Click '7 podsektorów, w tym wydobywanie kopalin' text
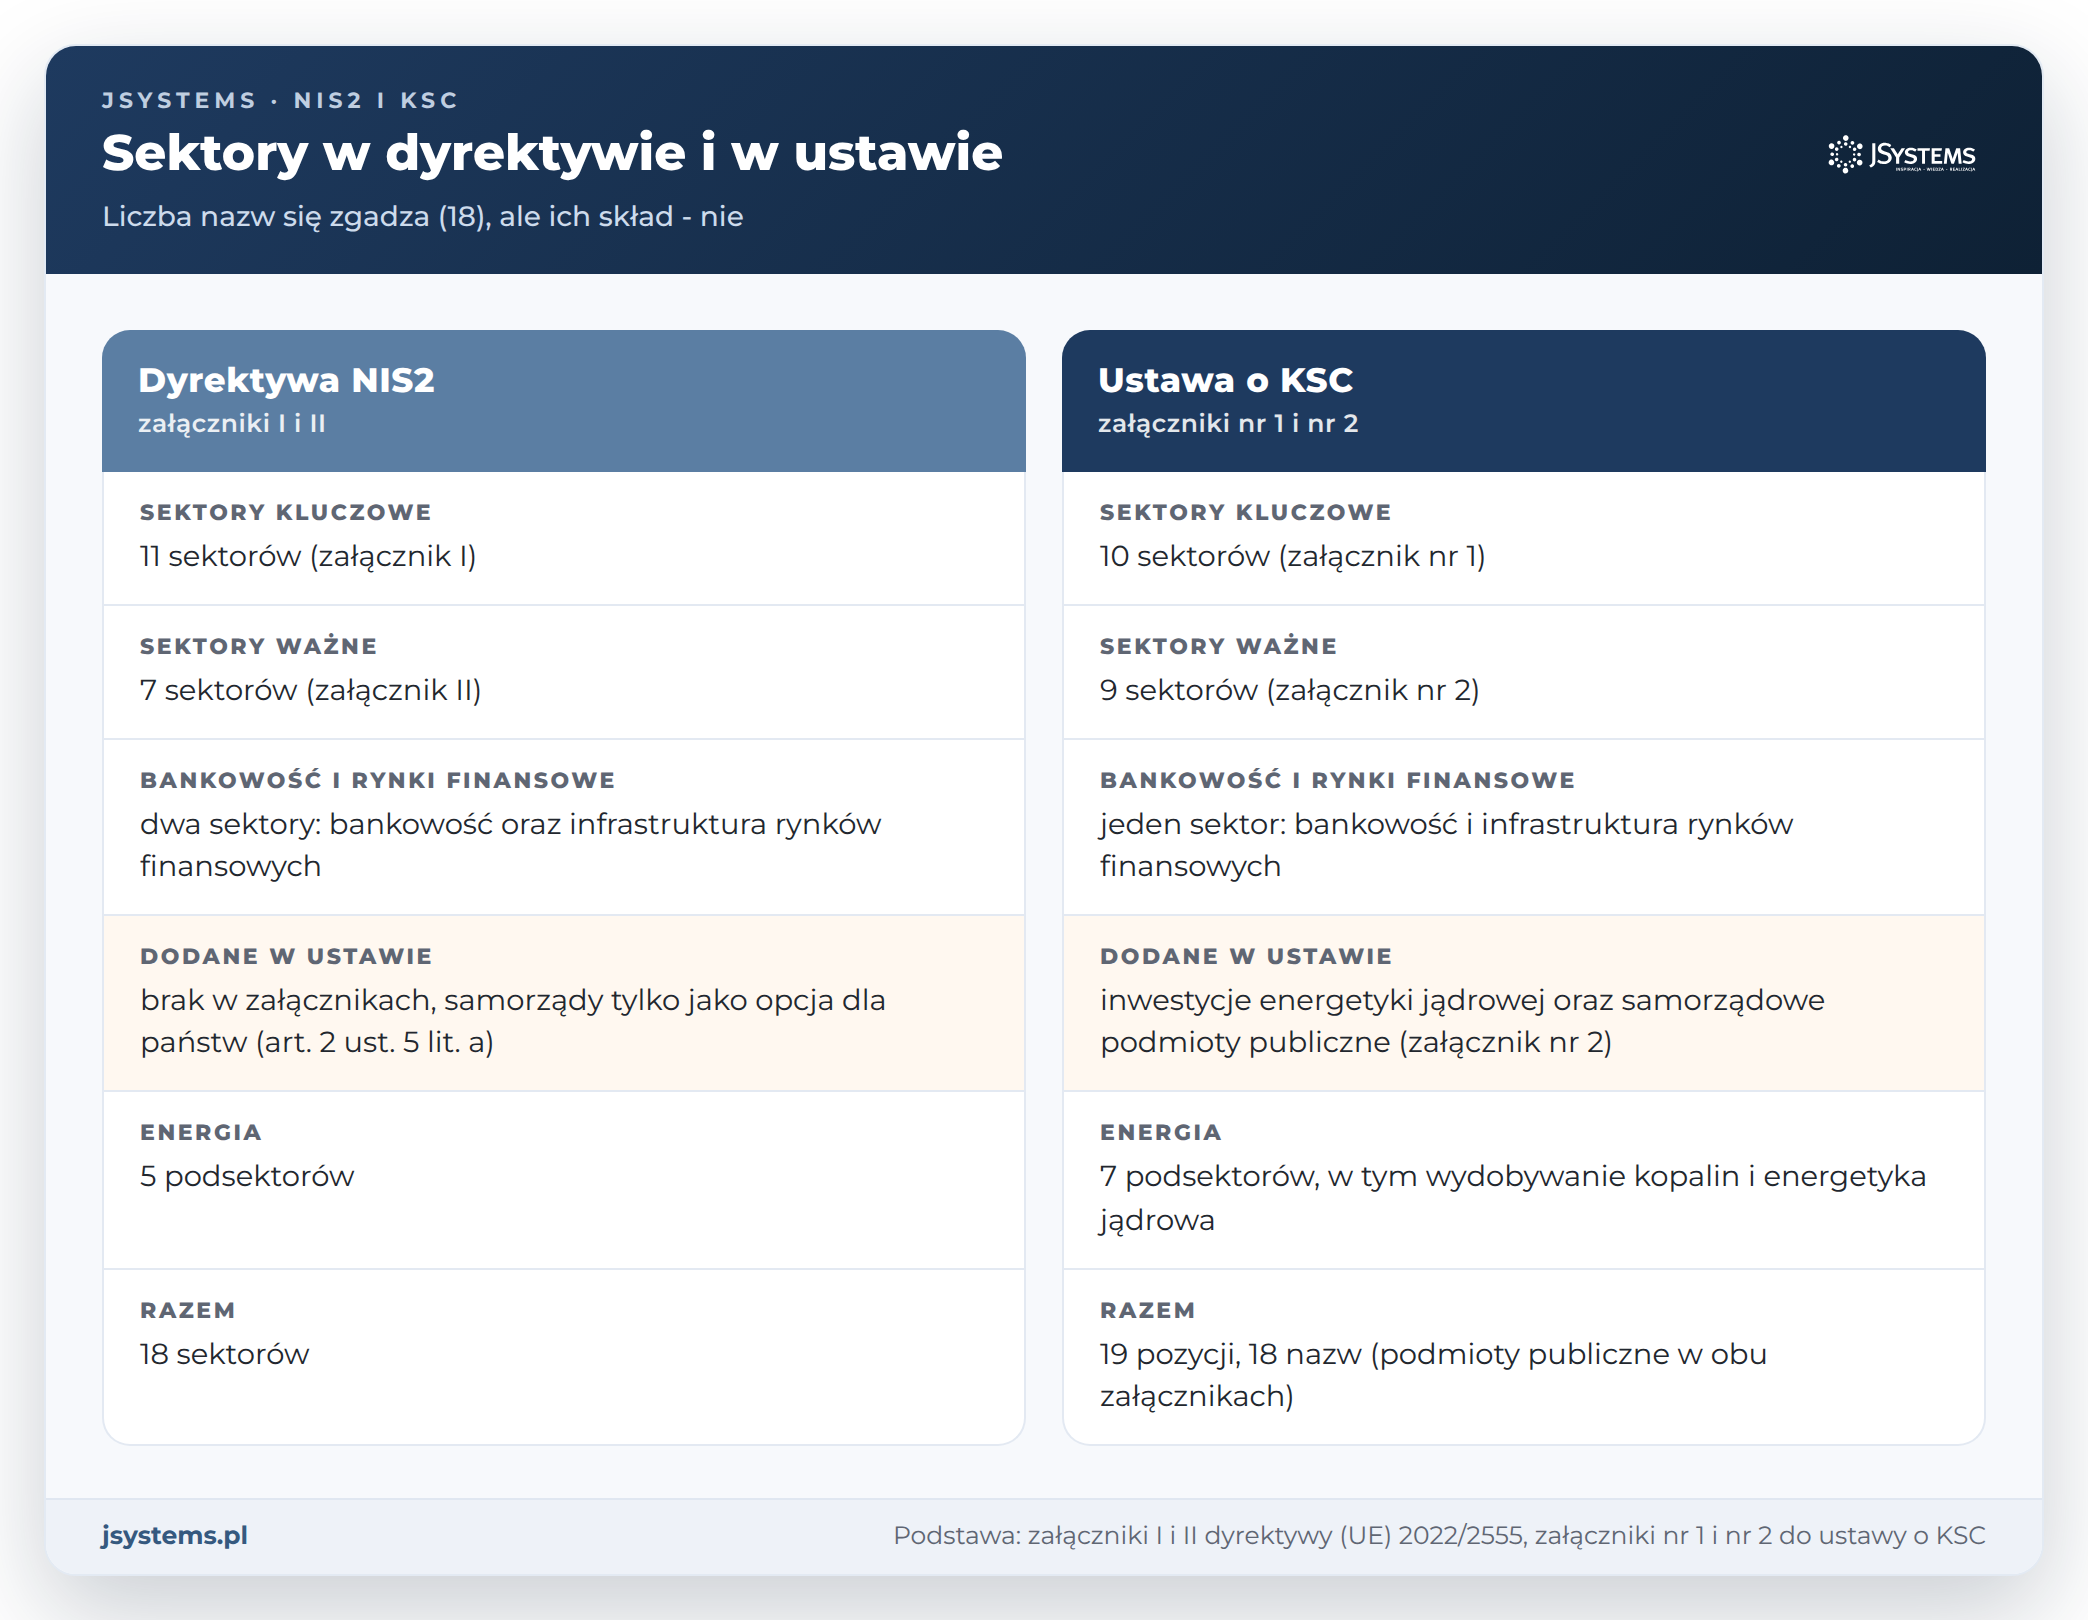The height and width of the screenshot is (1620, 2088). (x=1420, y=1176)
